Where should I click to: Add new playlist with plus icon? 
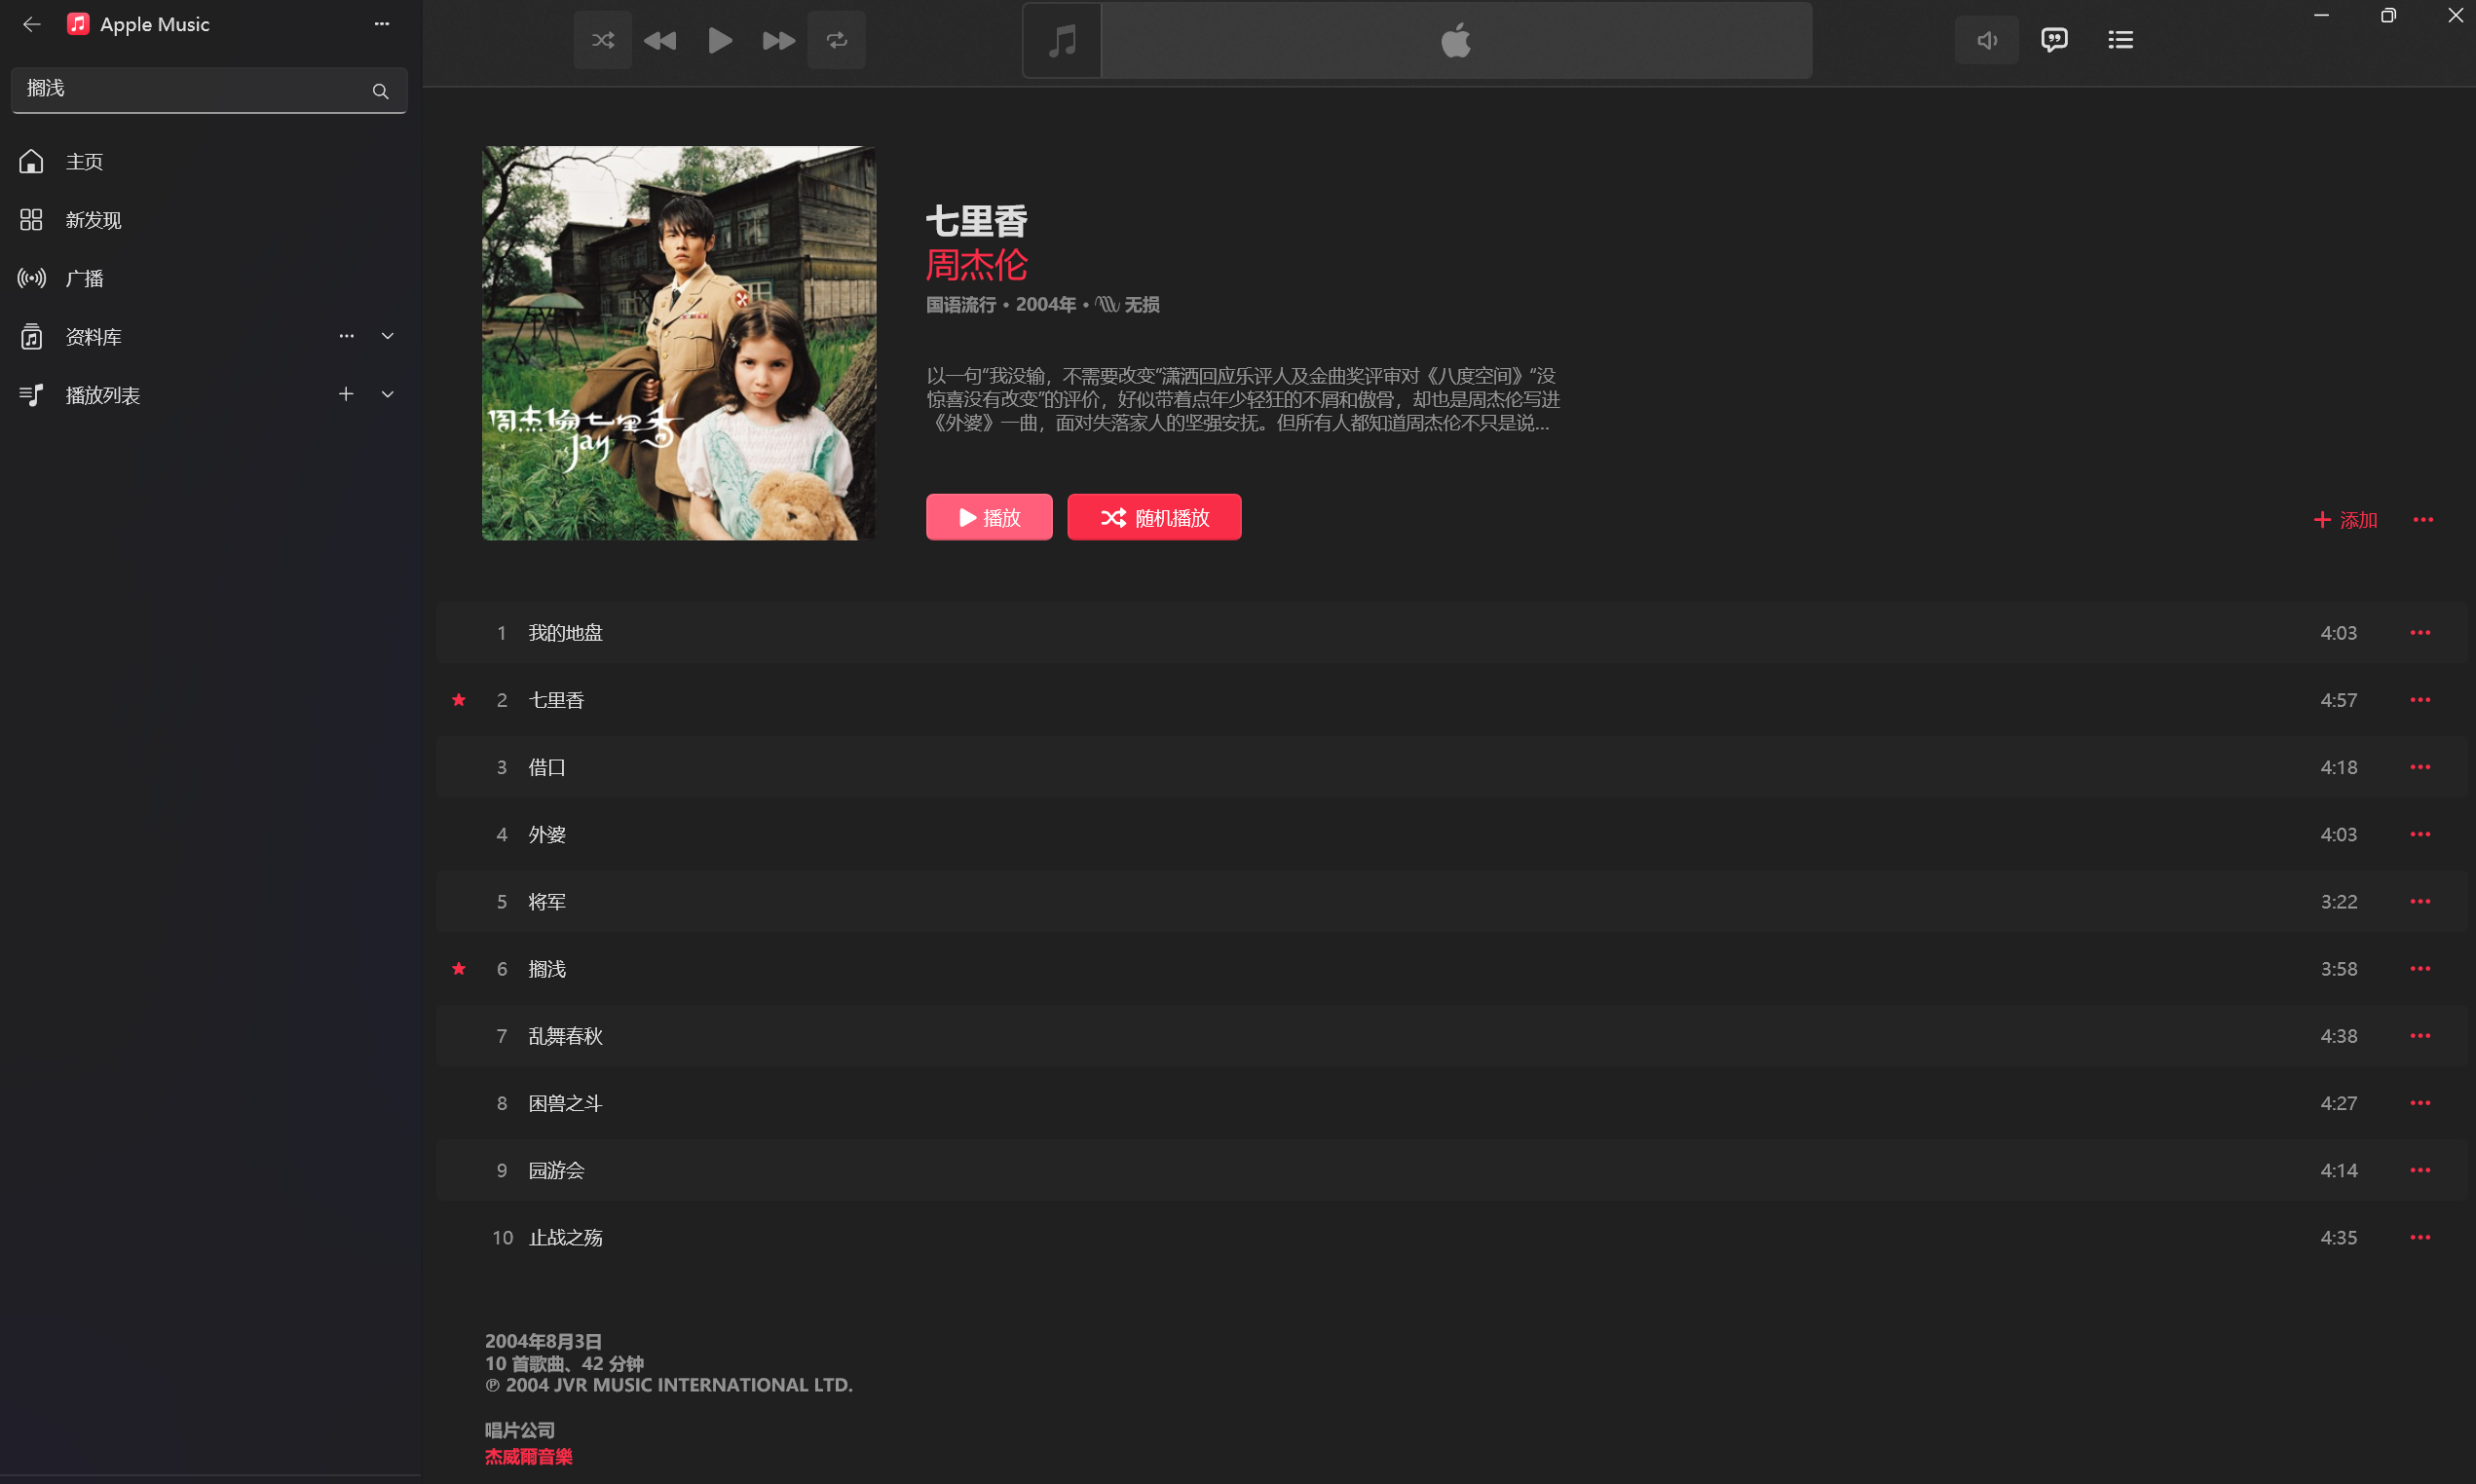pyautogui.click(x=345, y=394)
